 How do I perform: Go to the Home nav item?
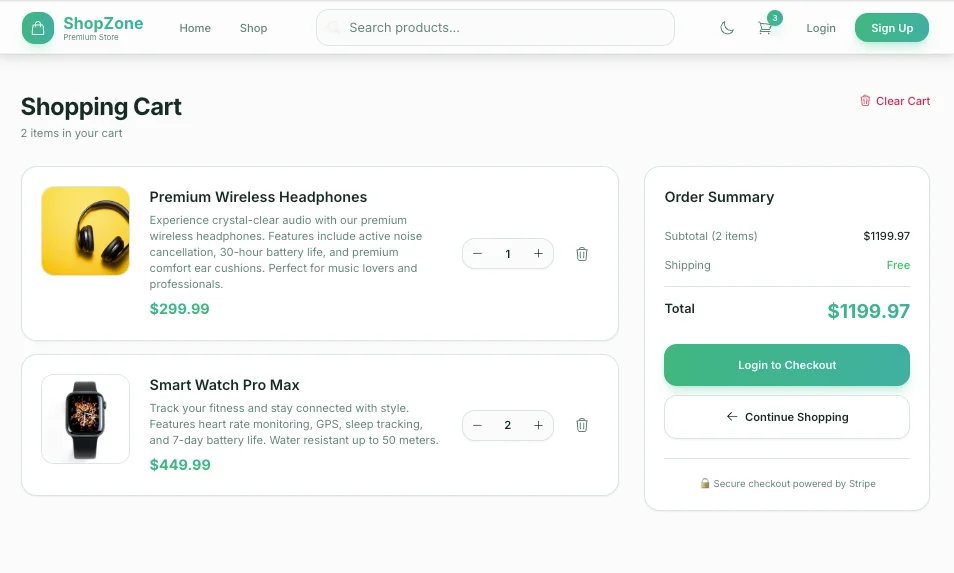195,28
